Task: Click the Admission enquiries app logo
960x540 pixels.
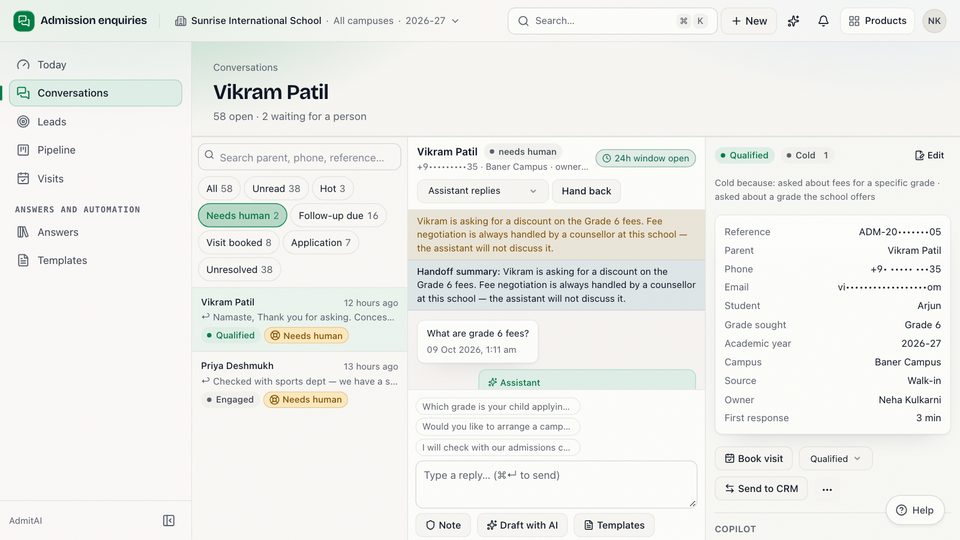Action: coord(24,20)
